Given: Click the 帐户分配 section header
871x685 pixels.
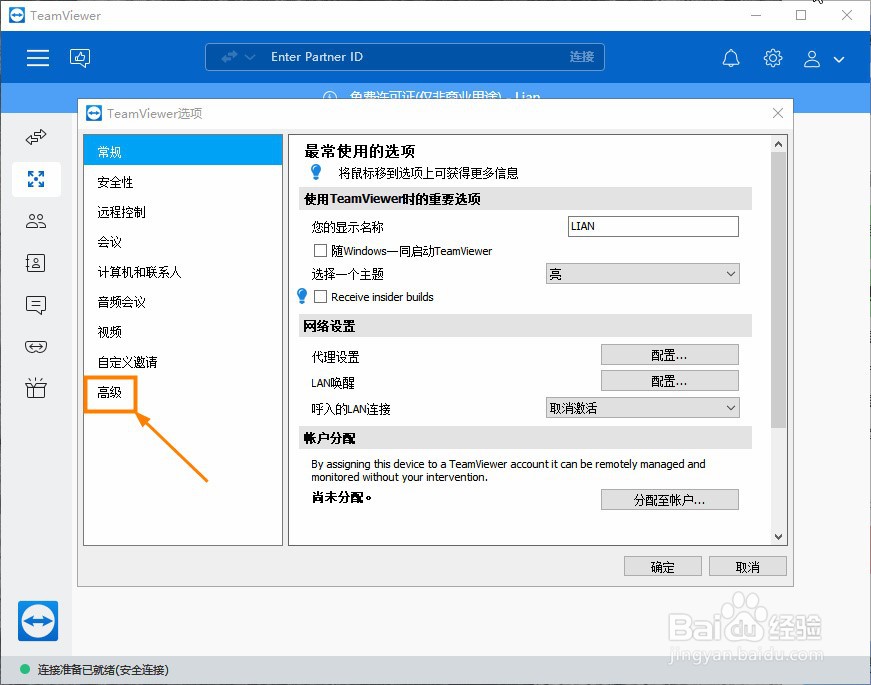Looking at the screenshot, I should 525,438.
